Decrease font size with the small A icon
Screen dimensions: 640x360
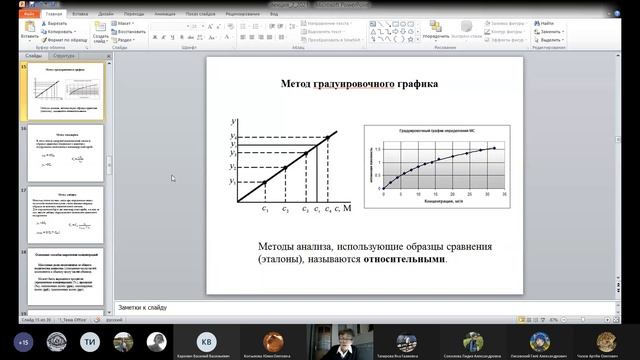click(x=219, y=27)
